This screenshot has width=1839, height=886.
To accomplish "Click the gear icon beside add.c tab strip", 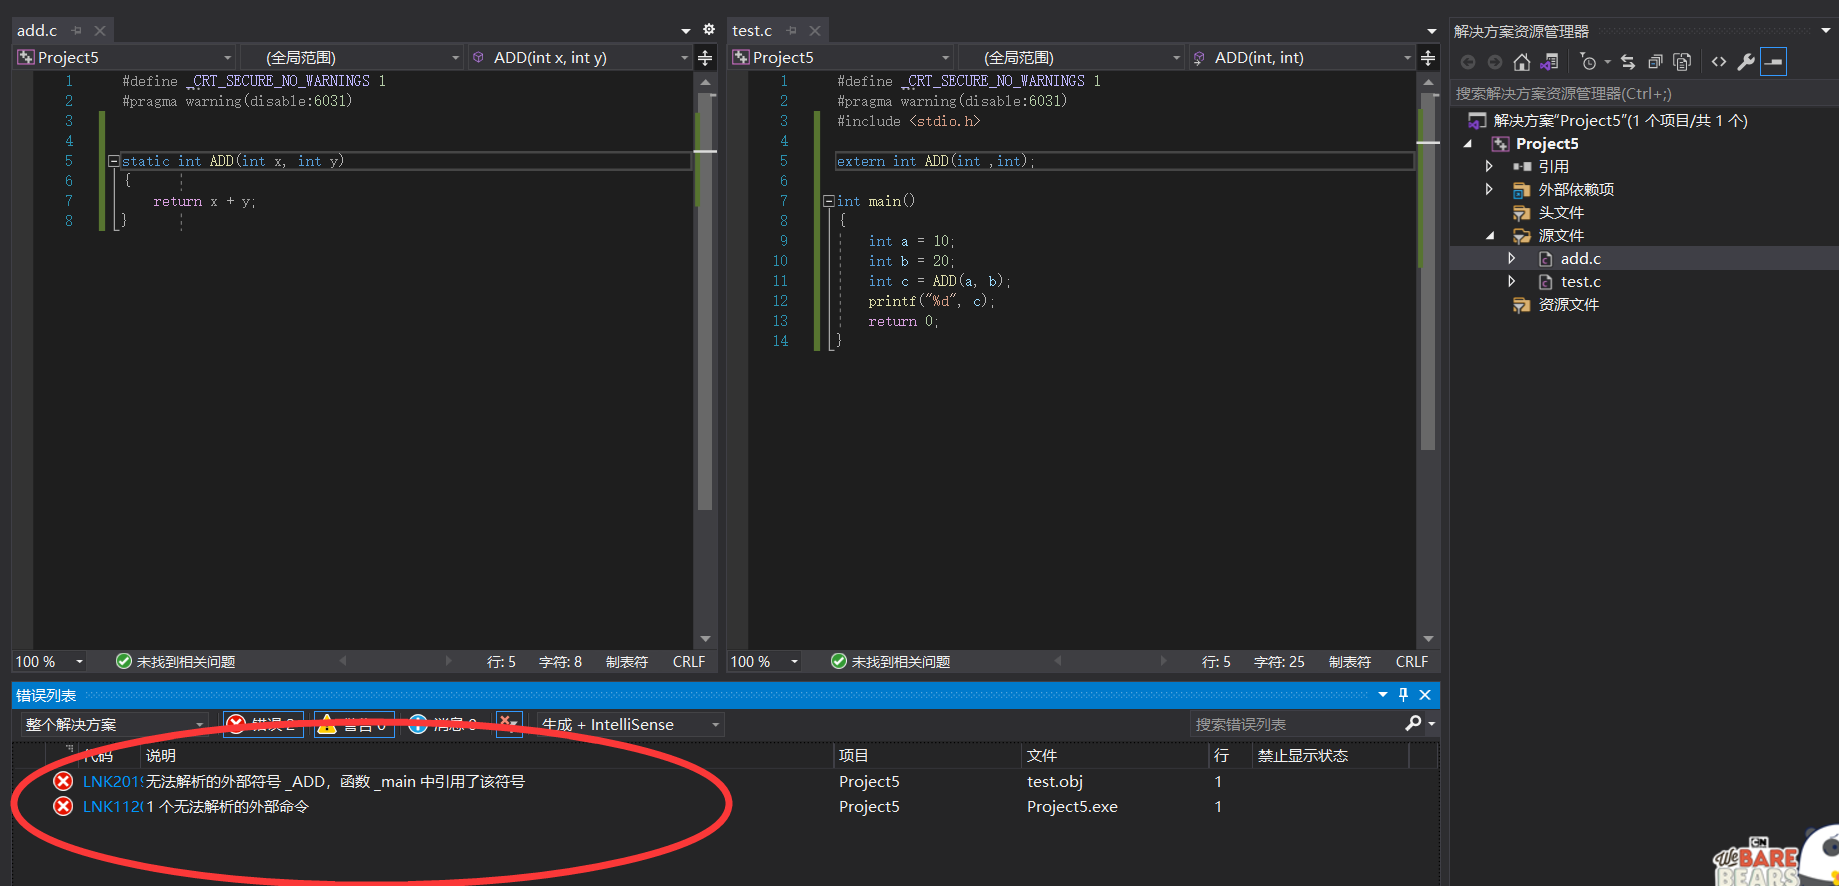I will [x=709, y=30].
